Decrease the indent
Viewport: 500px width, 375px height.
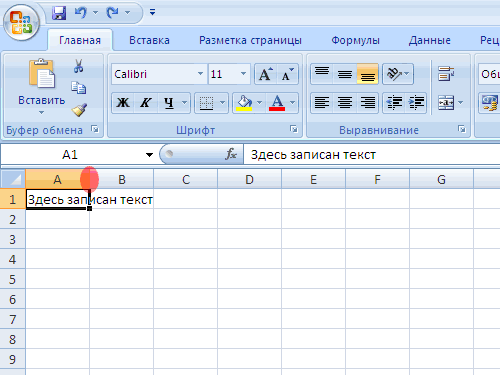(x=394, y=103)
